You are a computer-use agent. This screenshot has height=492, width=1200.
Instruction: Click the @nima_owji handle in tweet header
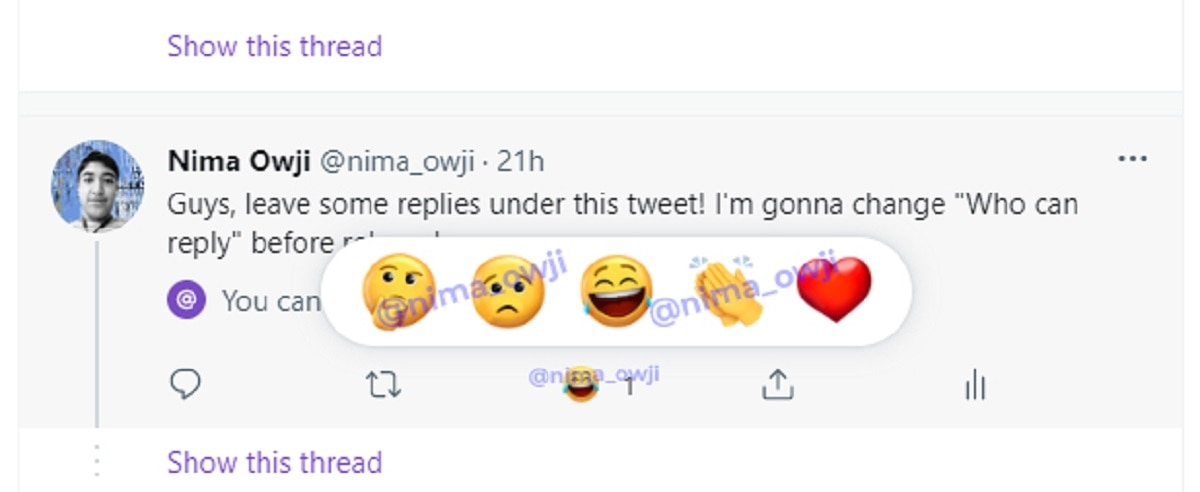[x=393, y=161]
